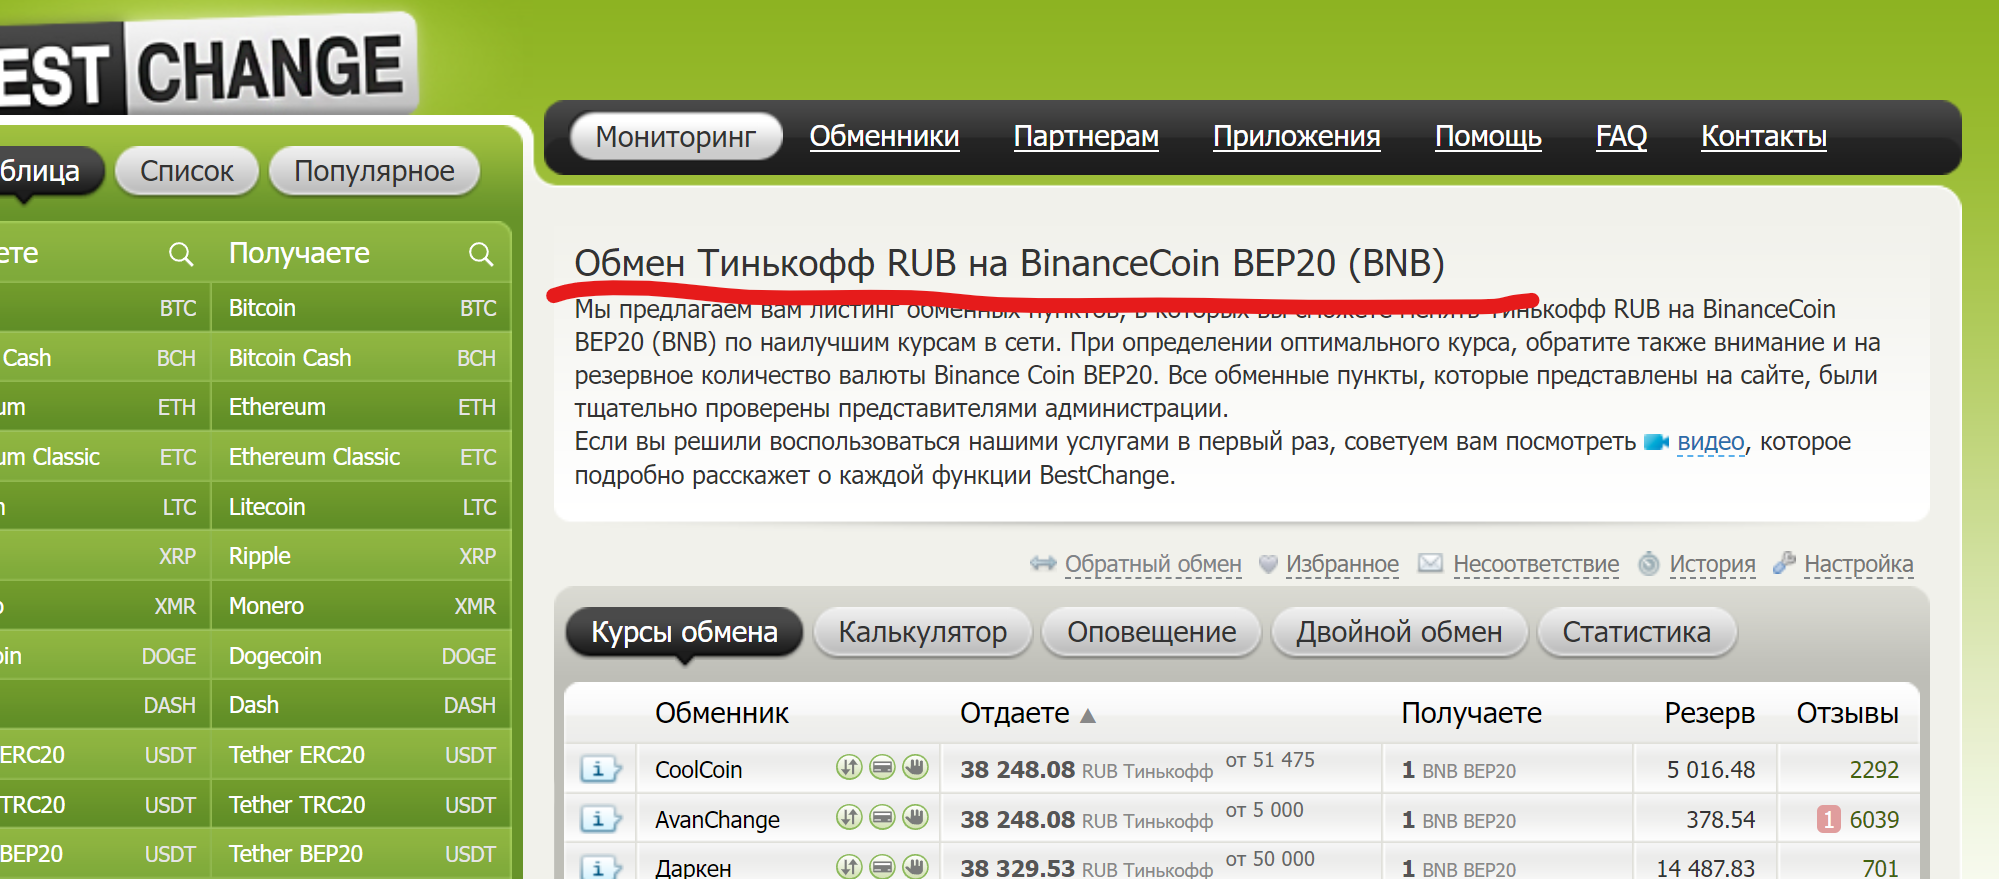1999x879 pixels.
Task: Open Приложения in the top menu
Action: [1297, 136]
